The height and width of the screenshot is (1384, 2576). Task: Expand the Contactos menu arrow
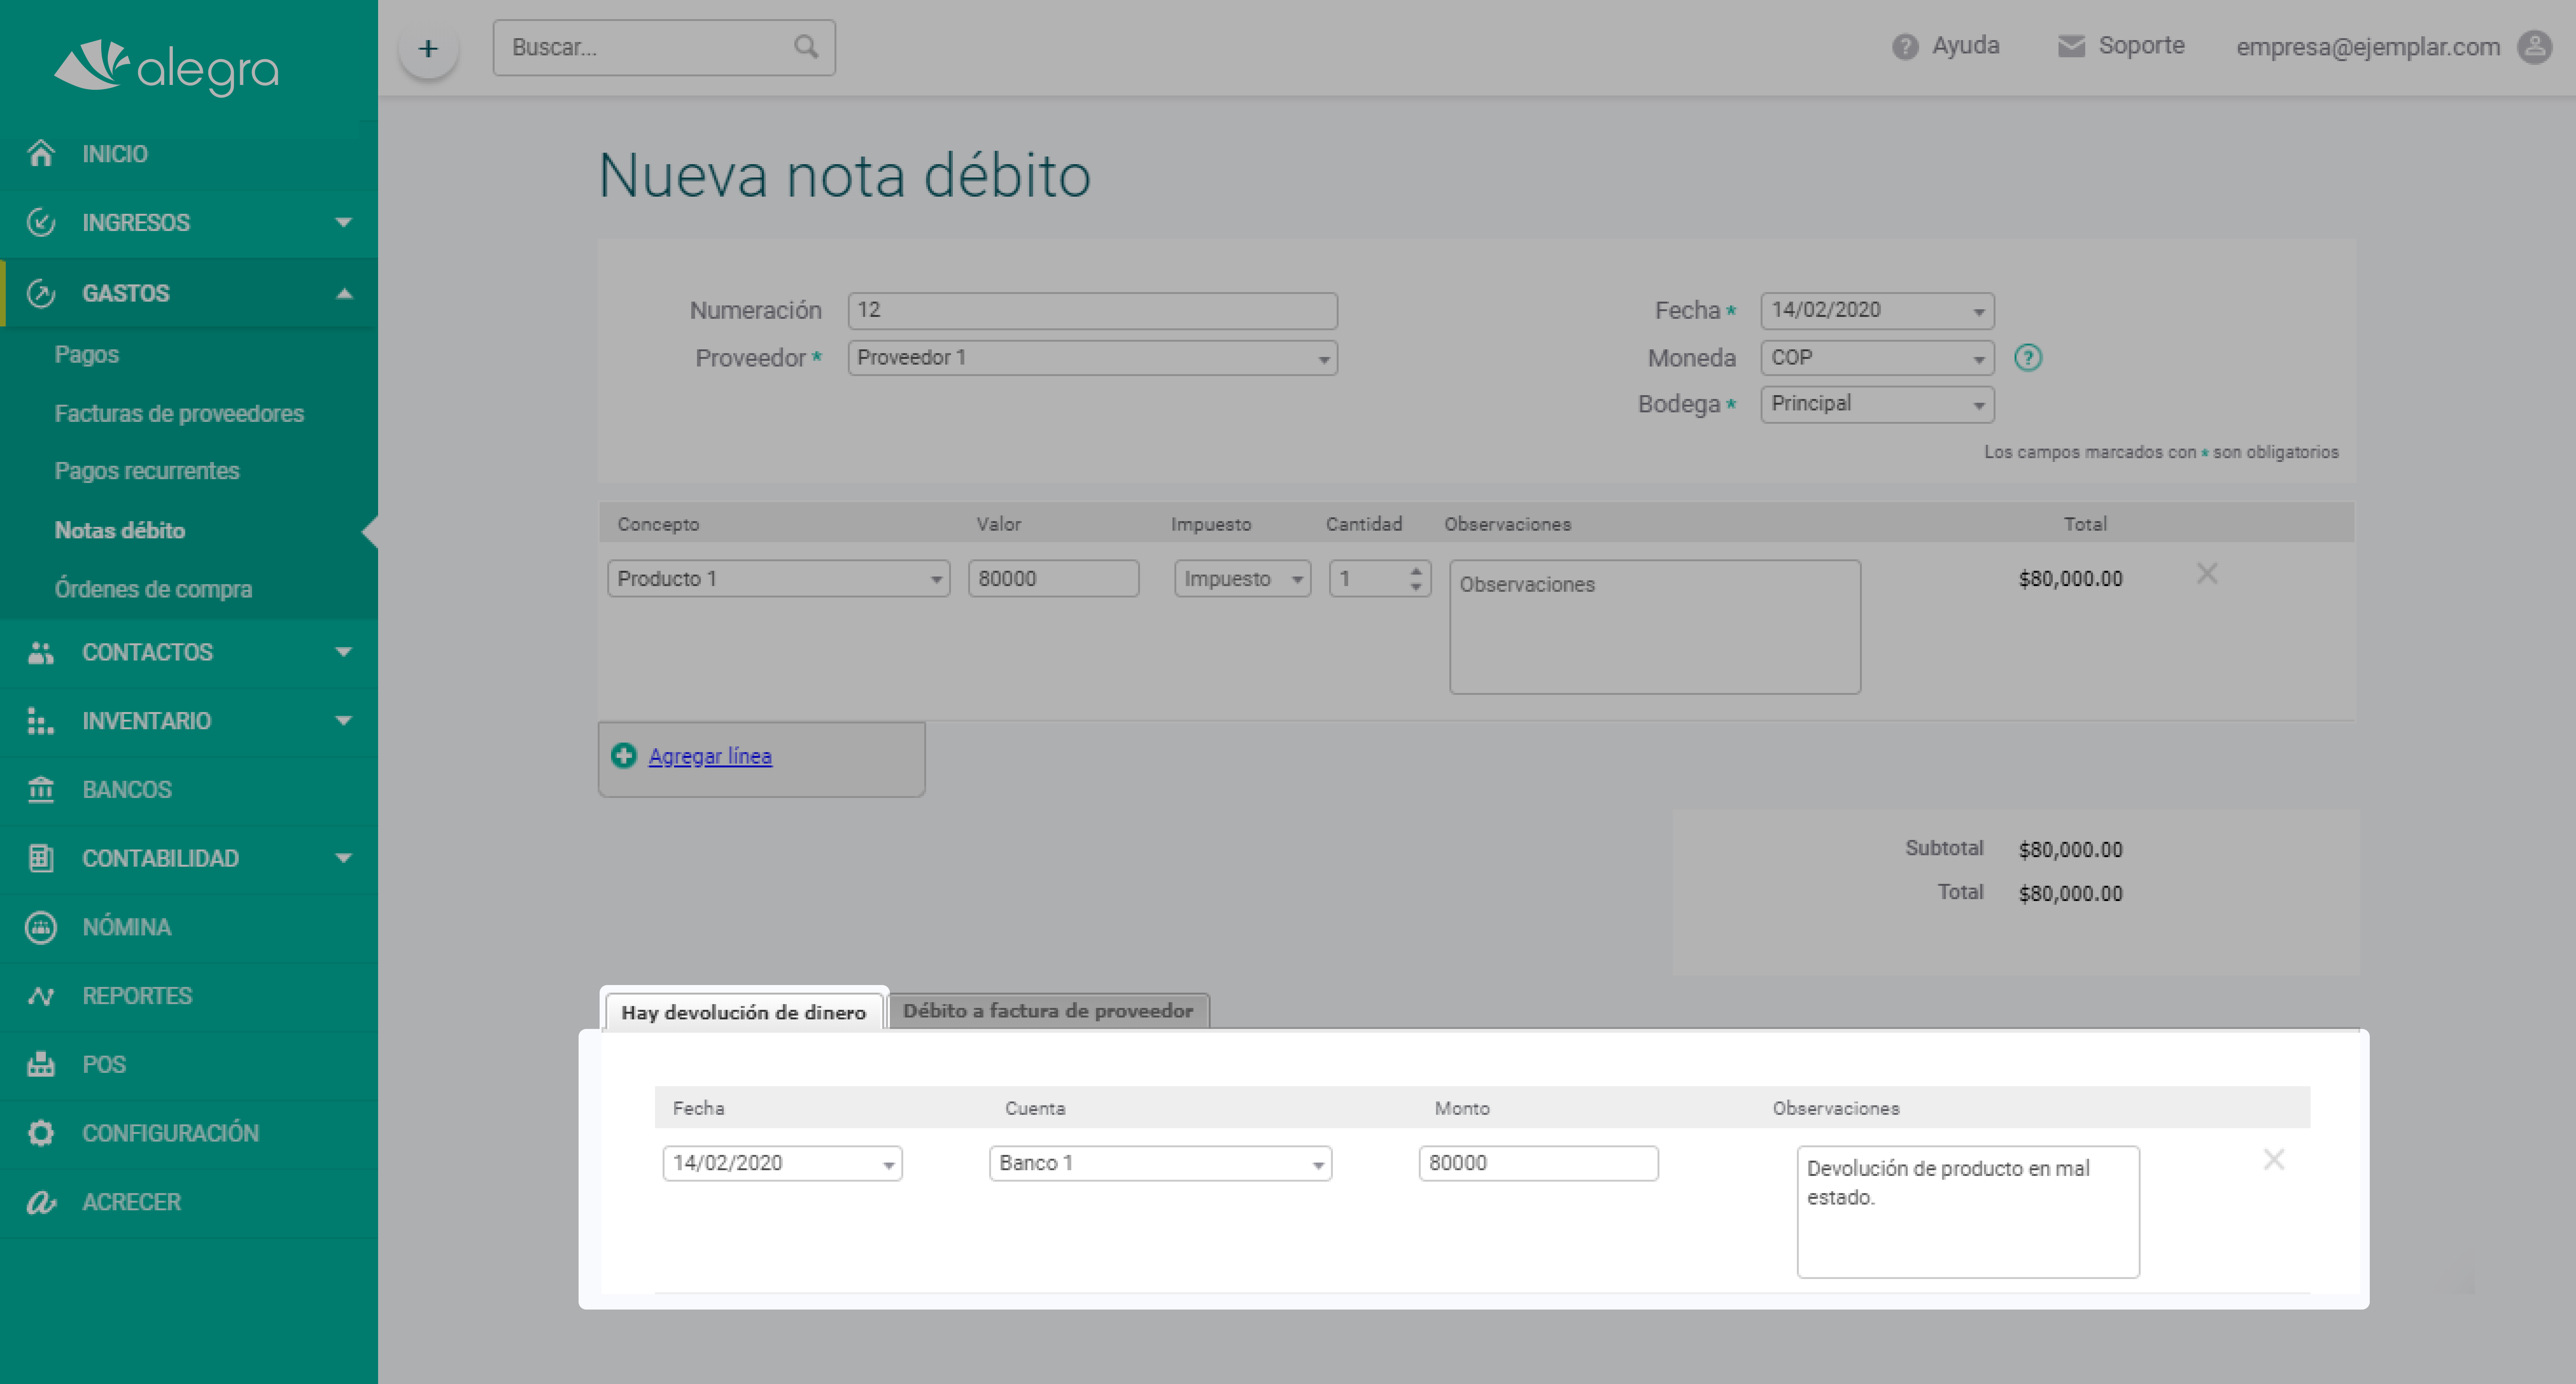(x=344, y=652)
